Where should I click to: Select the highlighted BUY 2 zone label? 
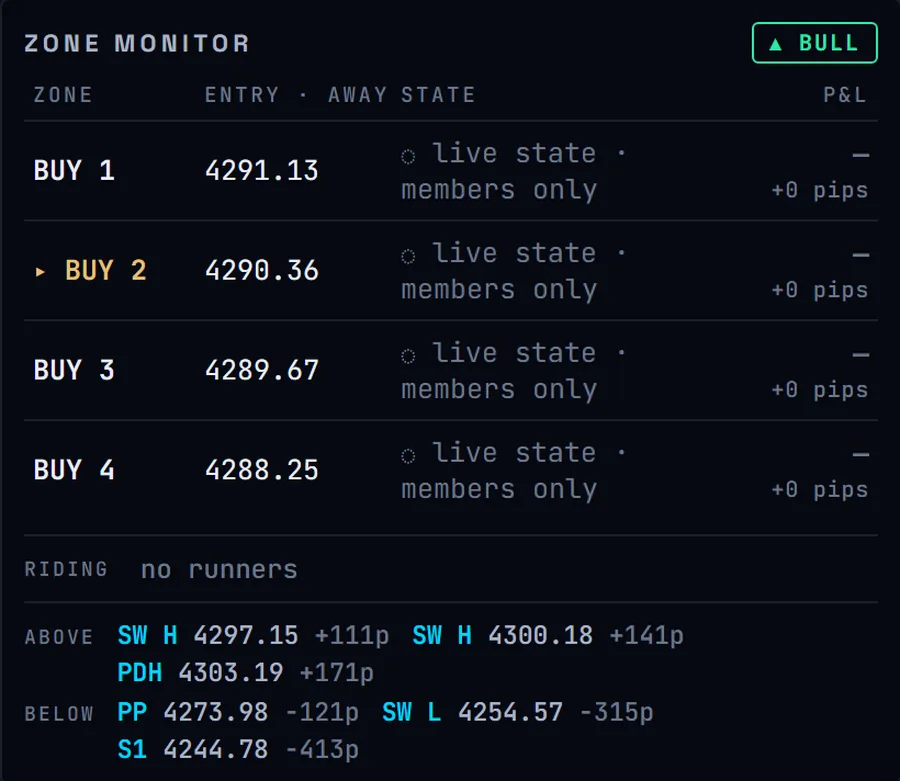(x=106, y=270)
